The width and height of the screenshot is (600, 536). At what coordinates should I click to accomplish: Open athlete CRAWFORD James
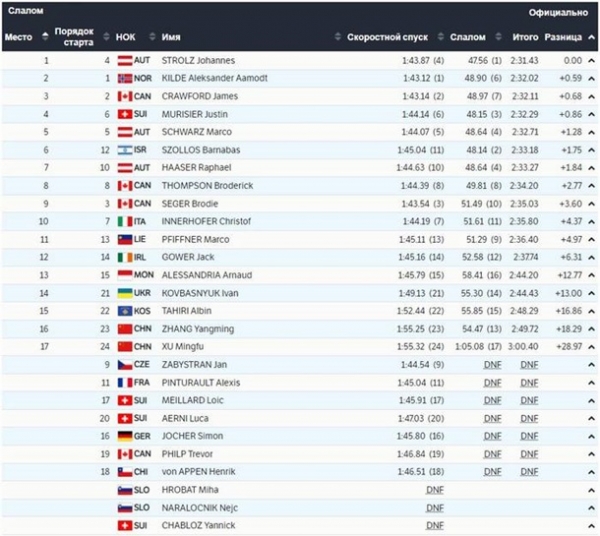coord(199,96)
